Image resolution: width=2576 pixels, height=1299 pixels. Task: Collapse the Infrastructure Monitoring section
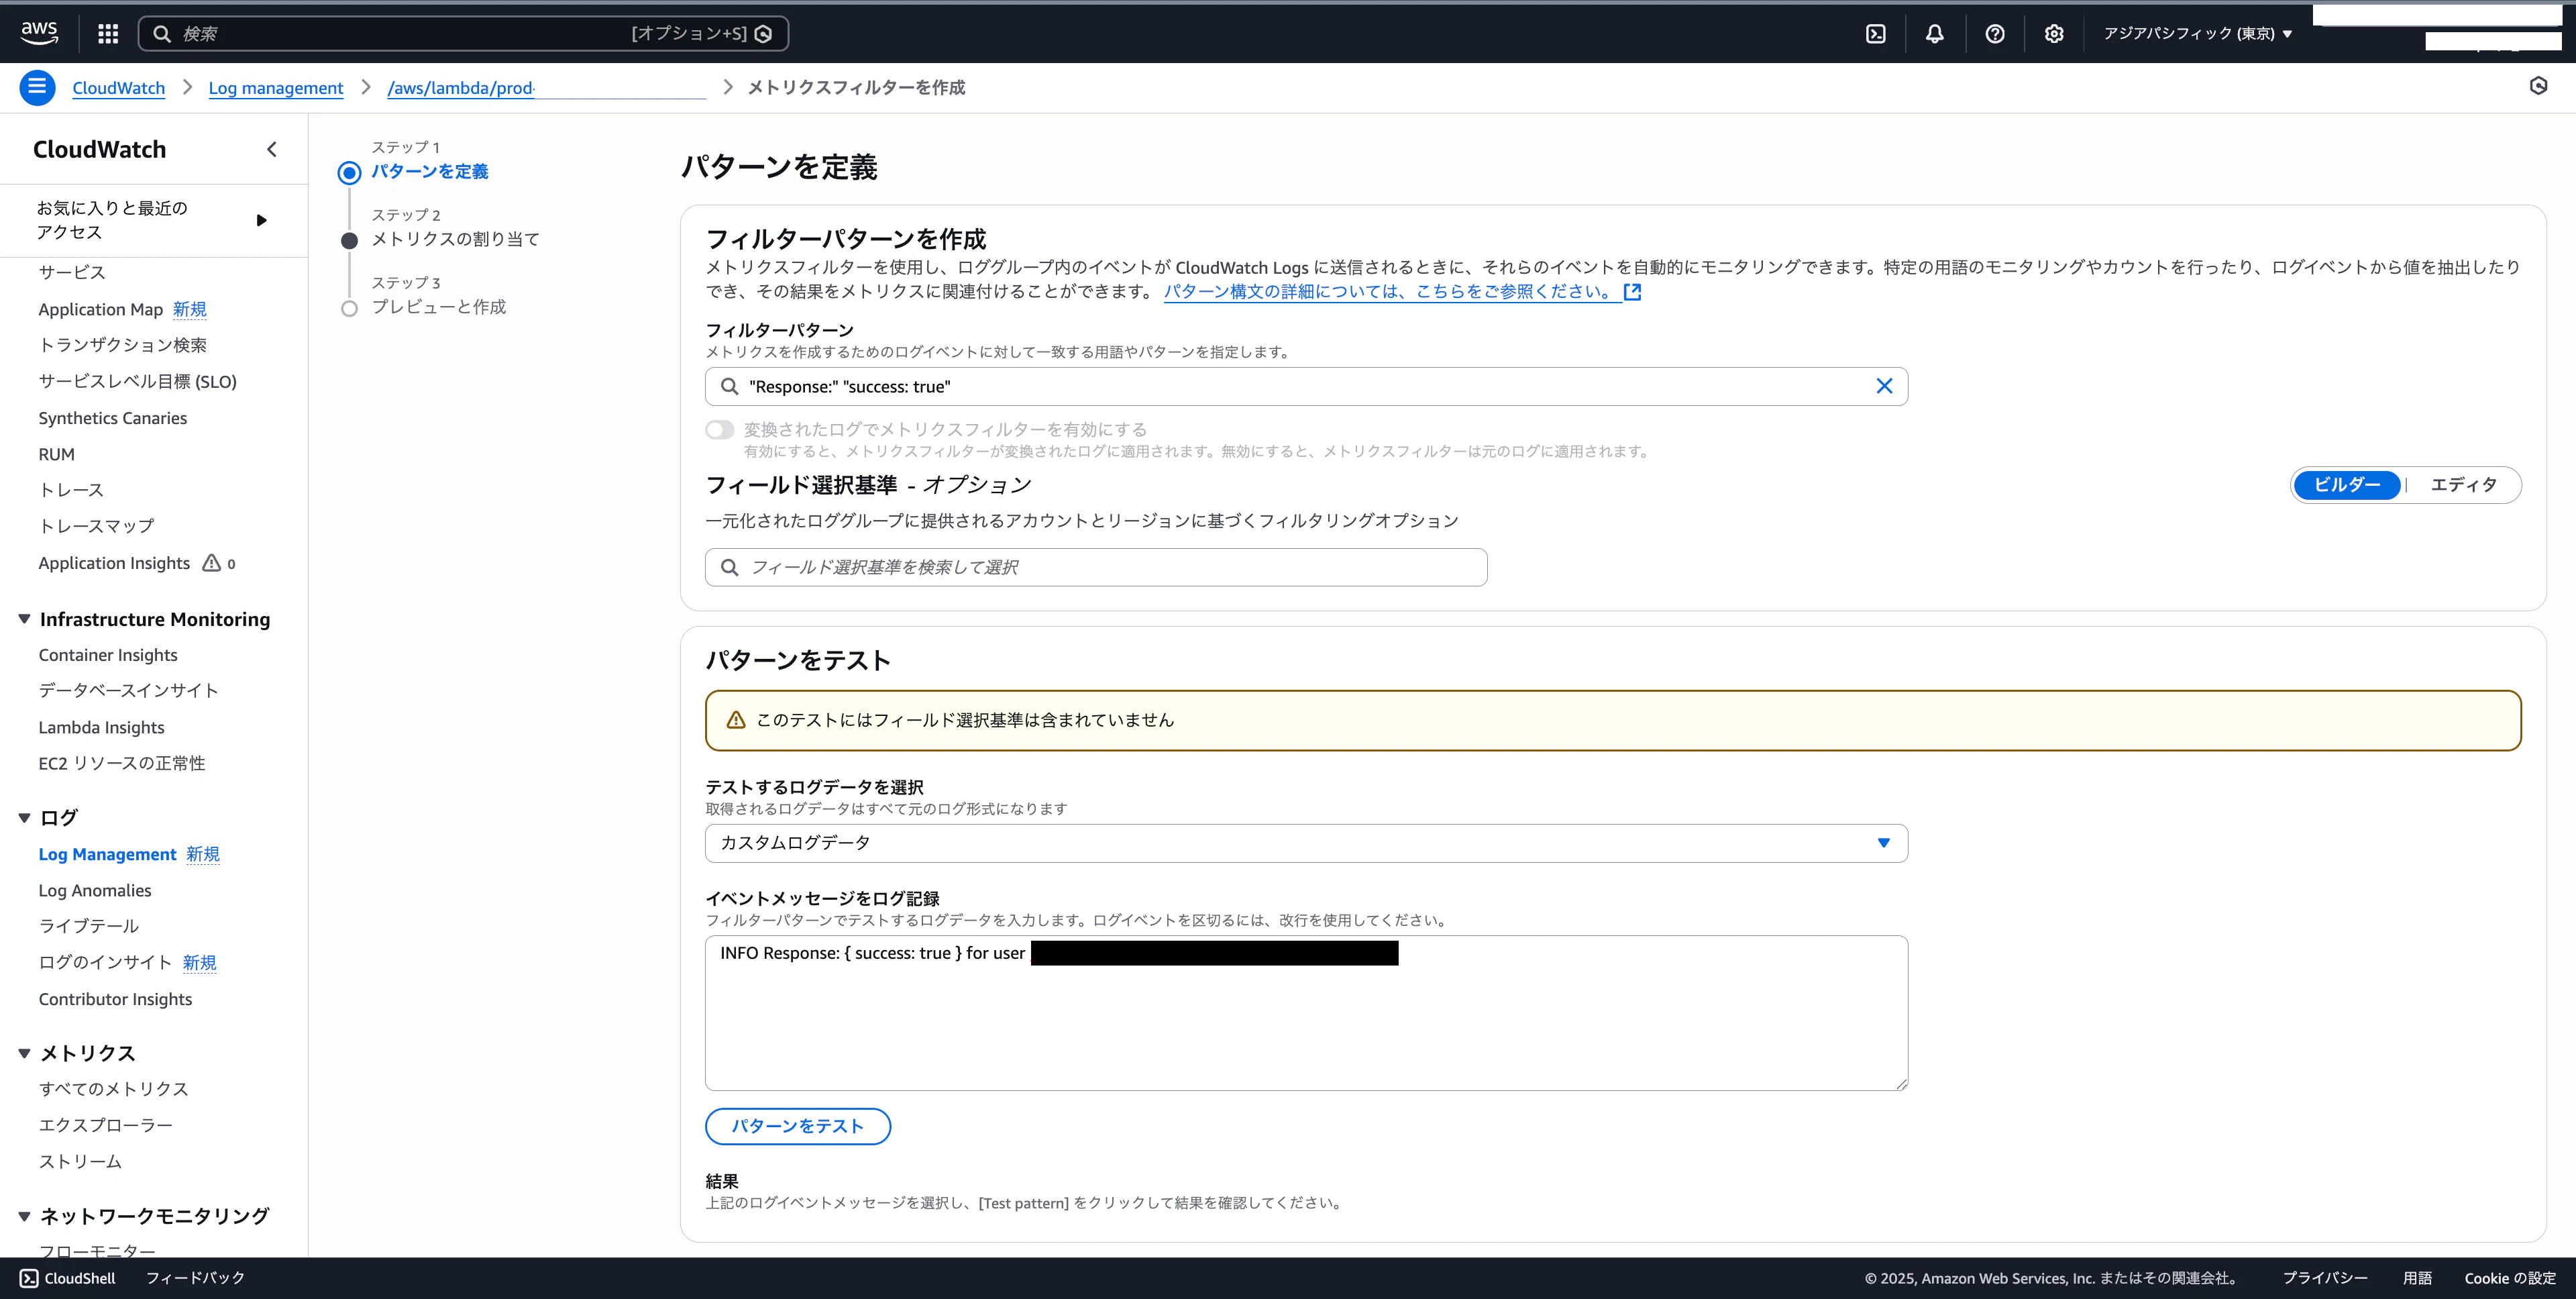23,618
